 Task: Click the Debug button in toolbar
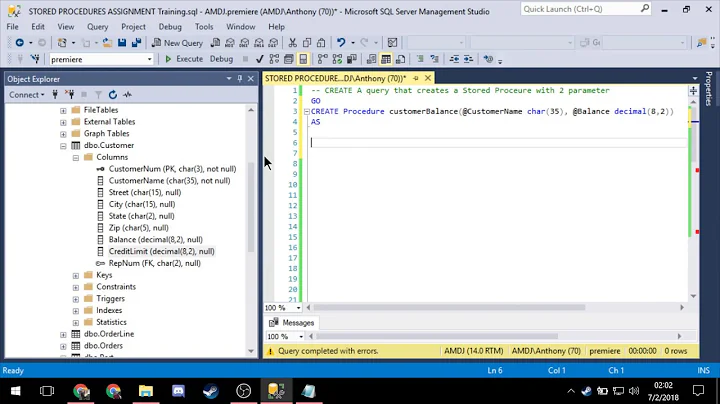coord(221,59)
